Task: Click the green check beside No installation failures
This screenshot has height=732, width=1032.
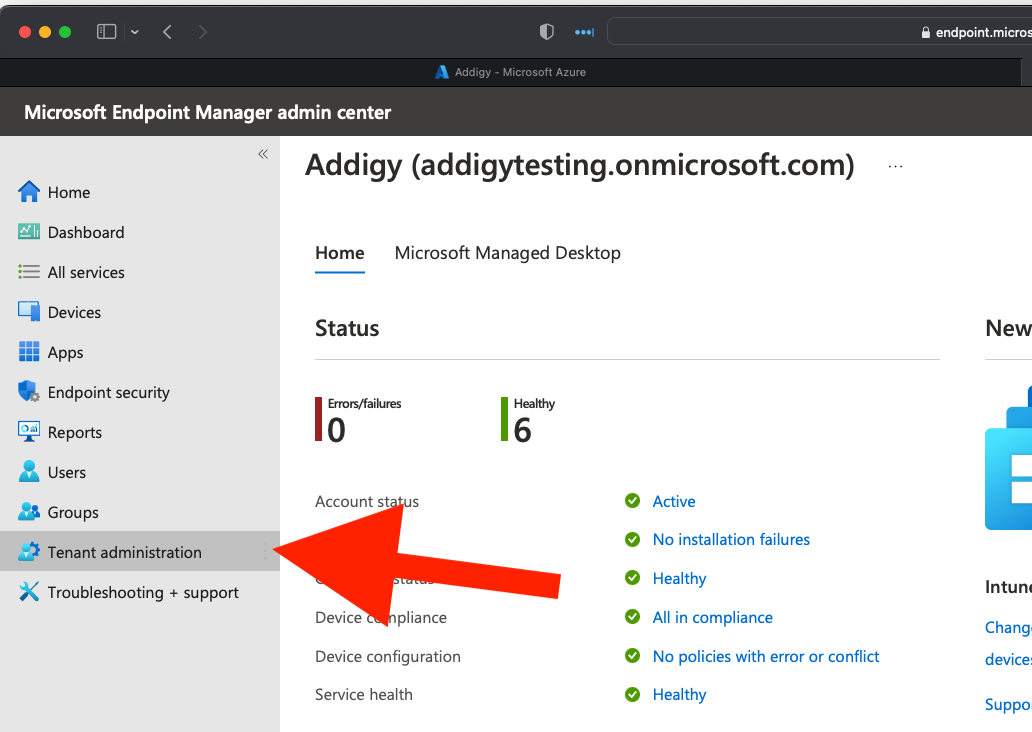Action: 632,540
